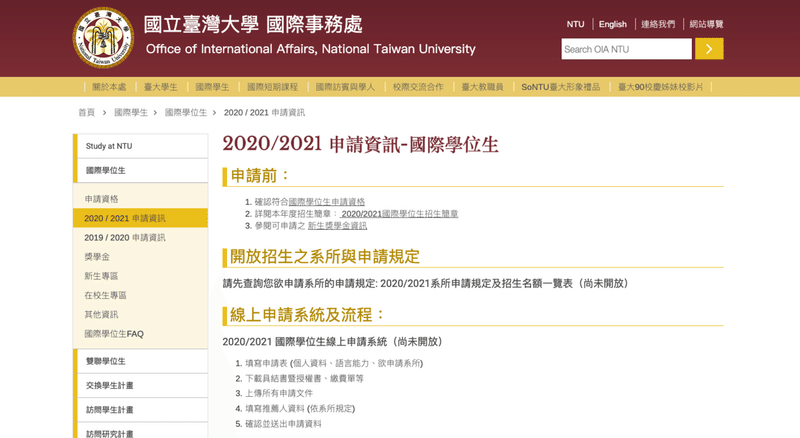Select 2020 / 2021 申請資訊 sidebar item
The width and height of the screenshot is (800, 438).
point(140,218)
